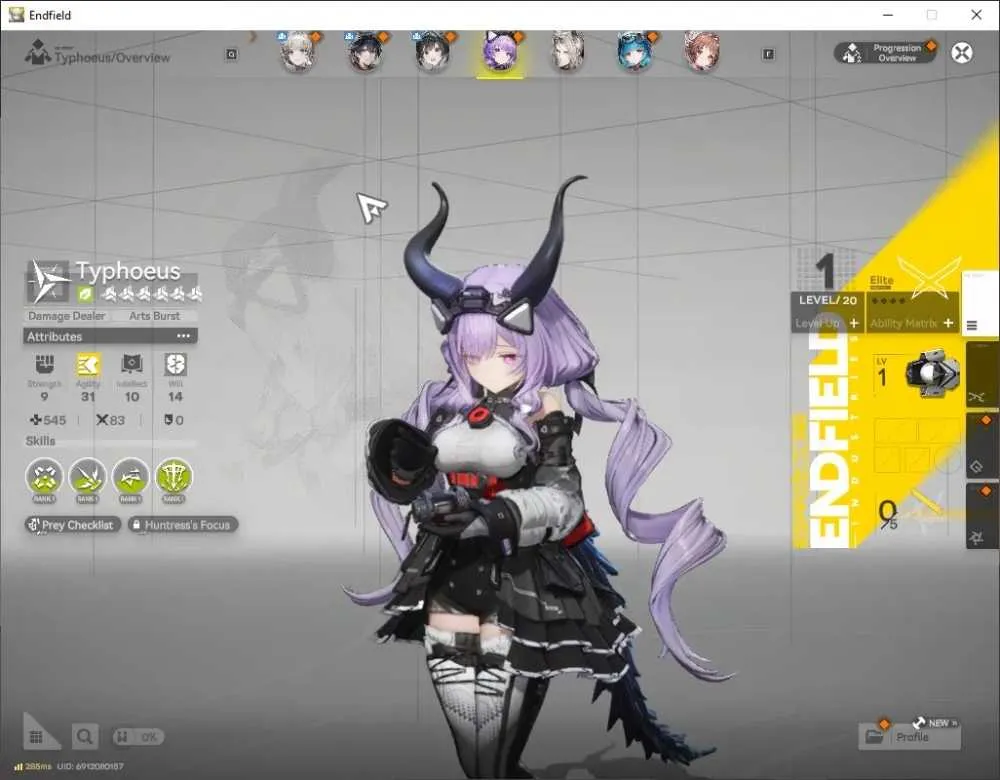
Task: Click the UID text in the status line
Action: point(91,766)
